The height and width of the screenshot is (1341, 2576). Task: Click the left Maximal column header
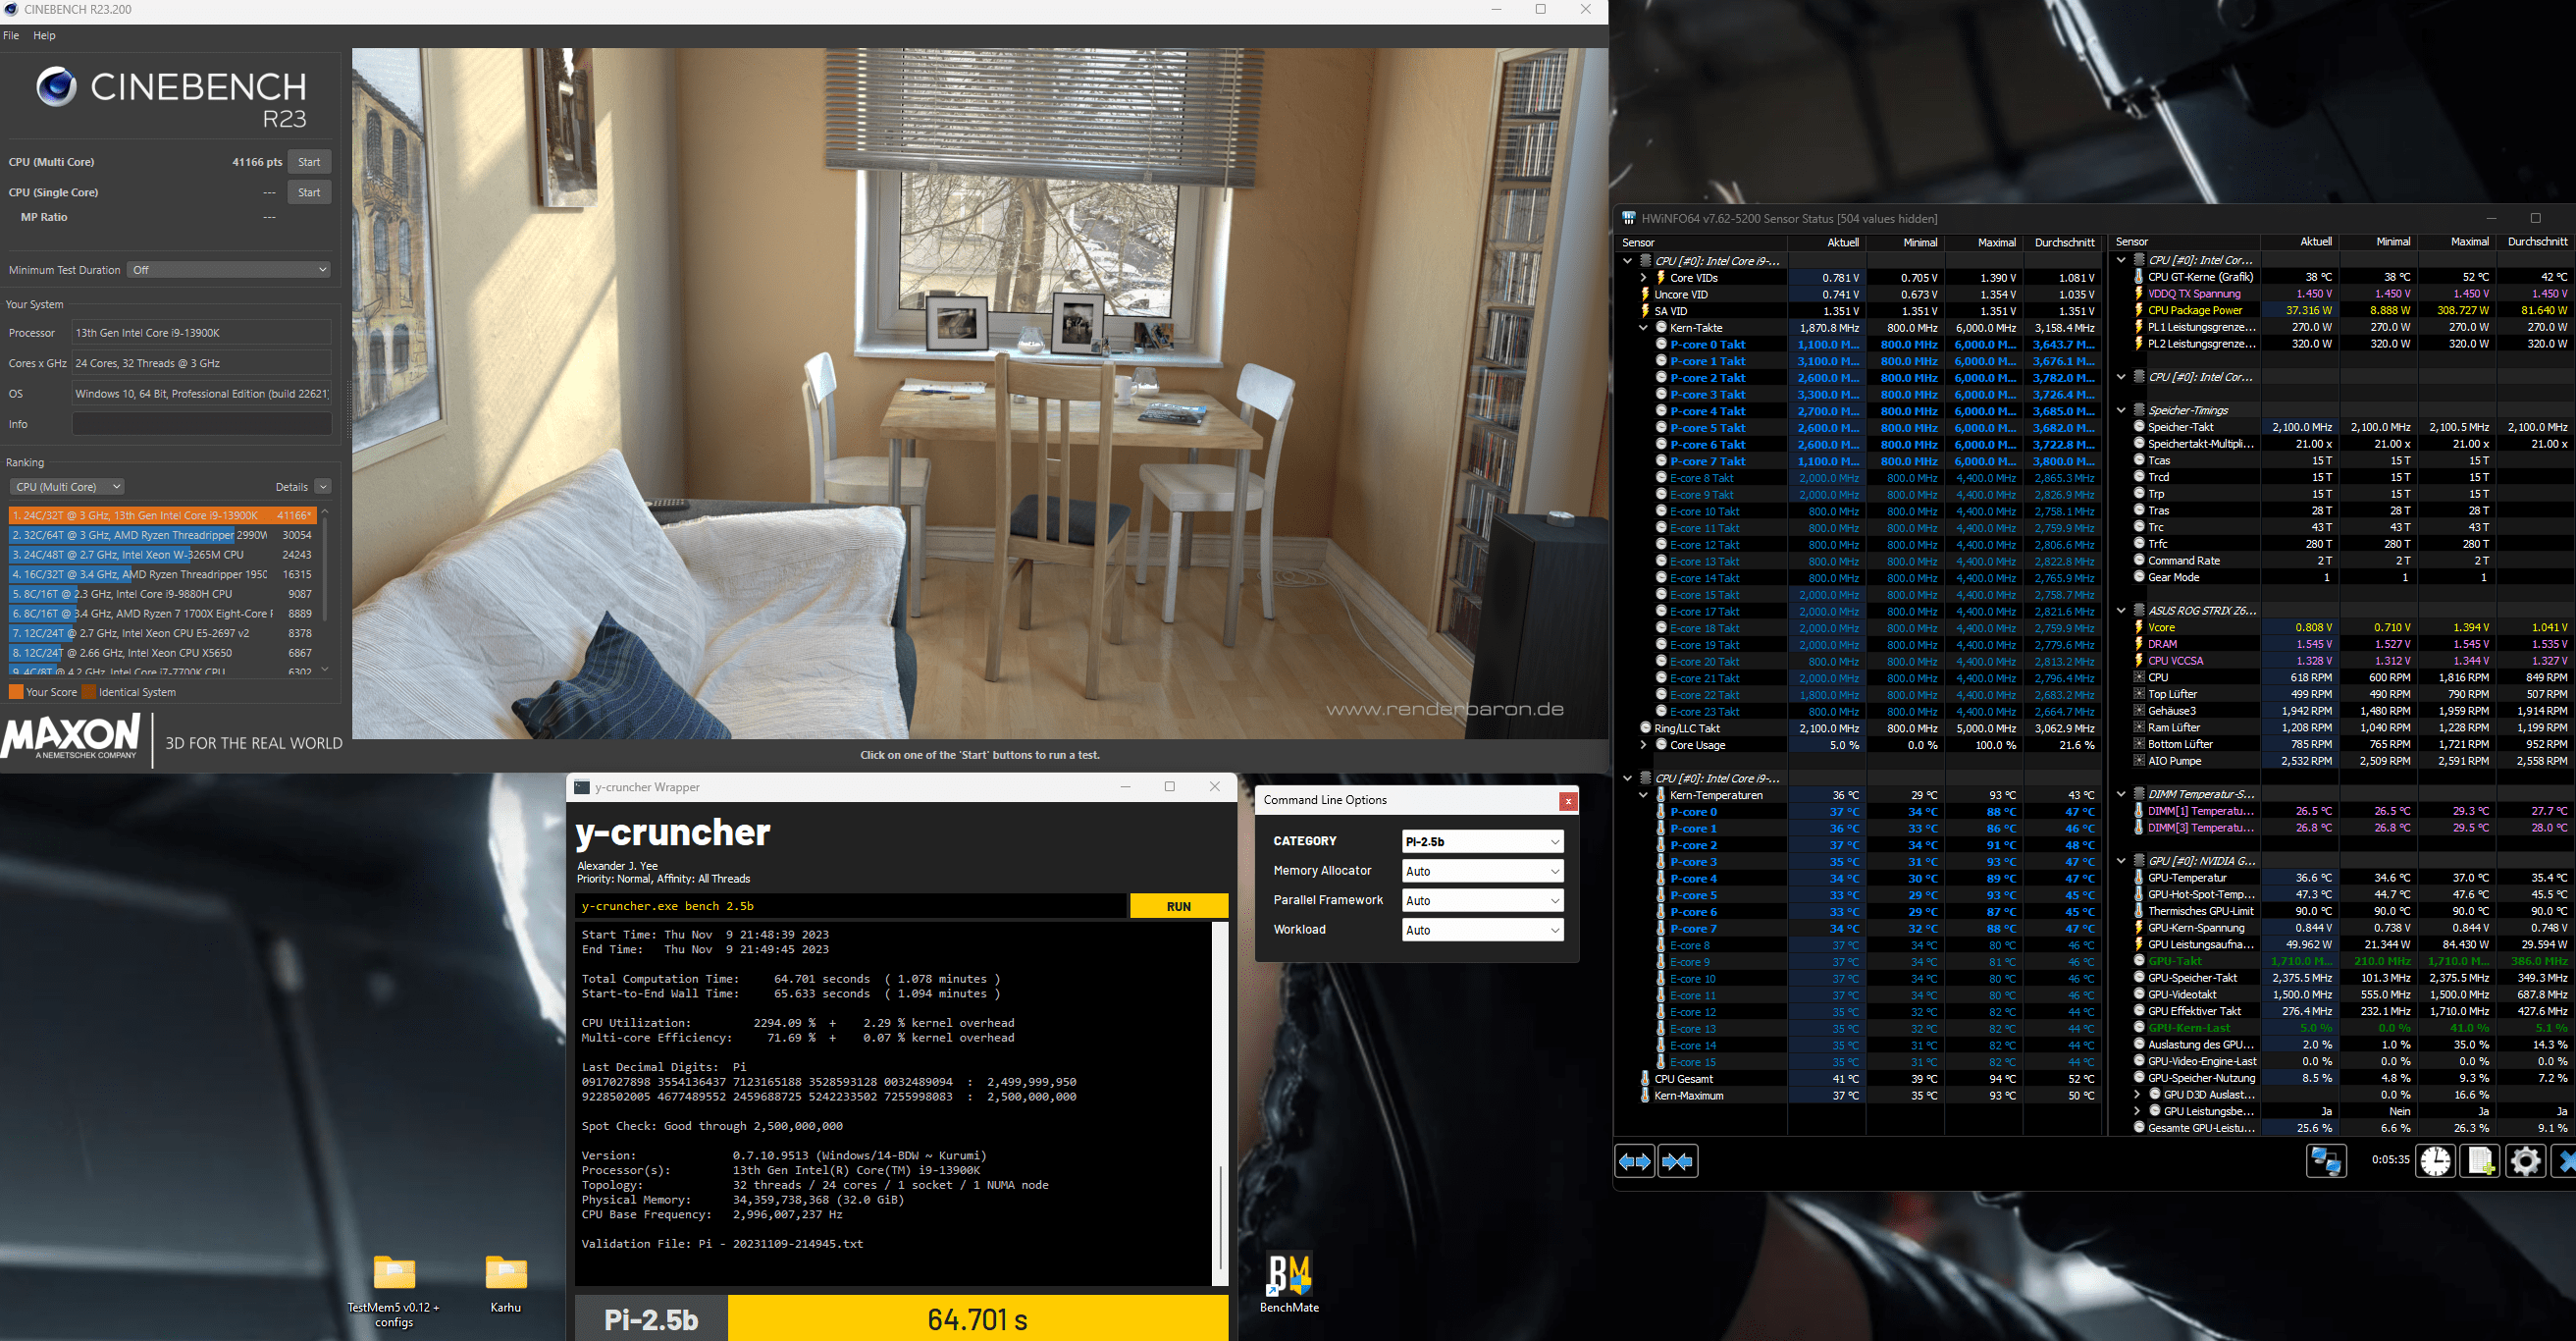(1982, 243)
